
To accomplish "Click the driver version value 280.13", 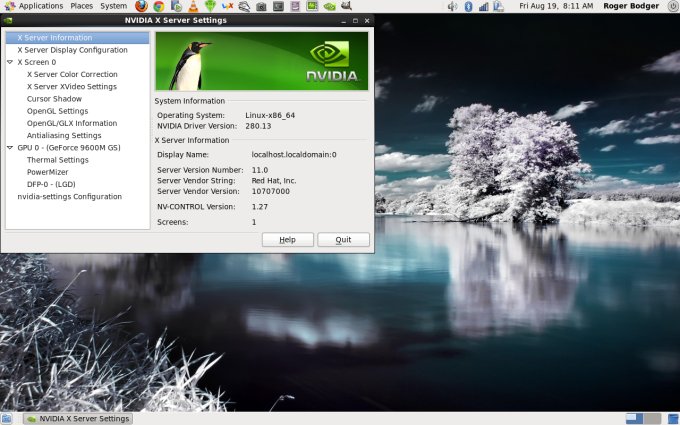I will click(x=258, y=126).
